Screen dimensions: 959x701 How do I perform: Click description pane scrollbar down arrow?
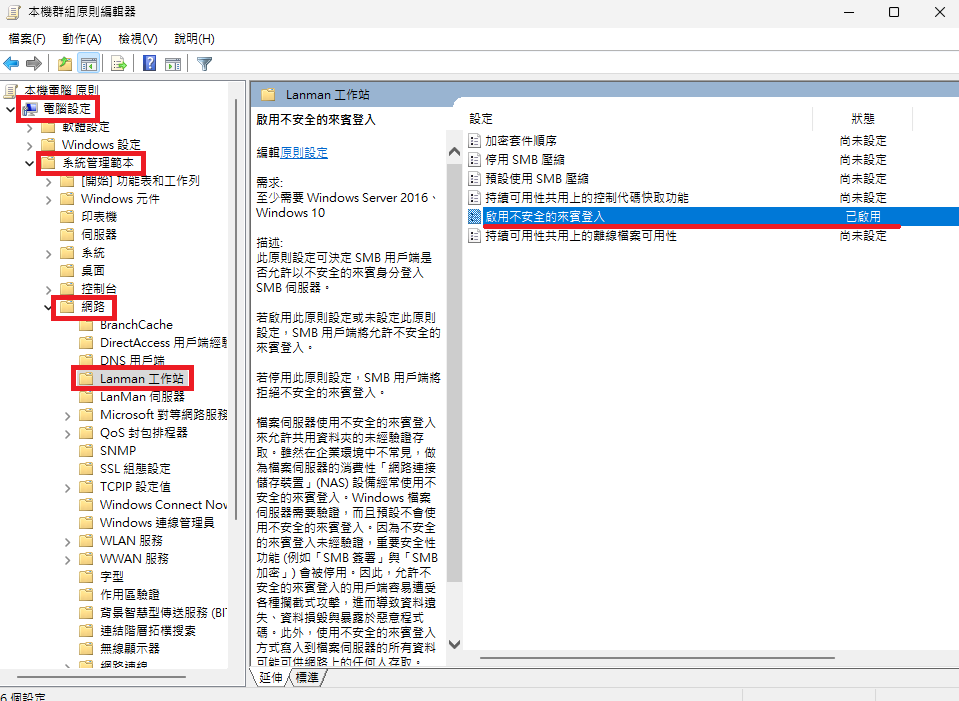(454, 645)
